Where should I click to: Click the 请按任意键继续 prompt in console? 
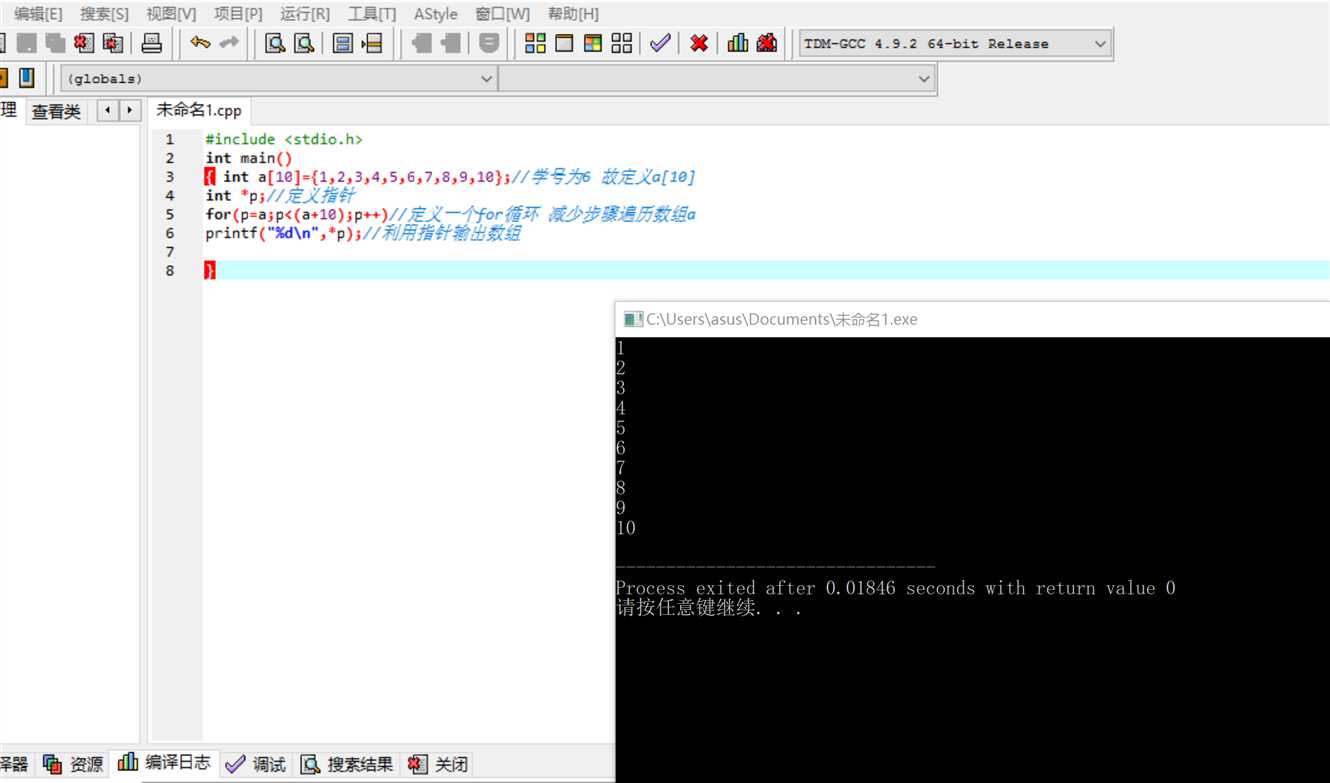click(709, 608)
